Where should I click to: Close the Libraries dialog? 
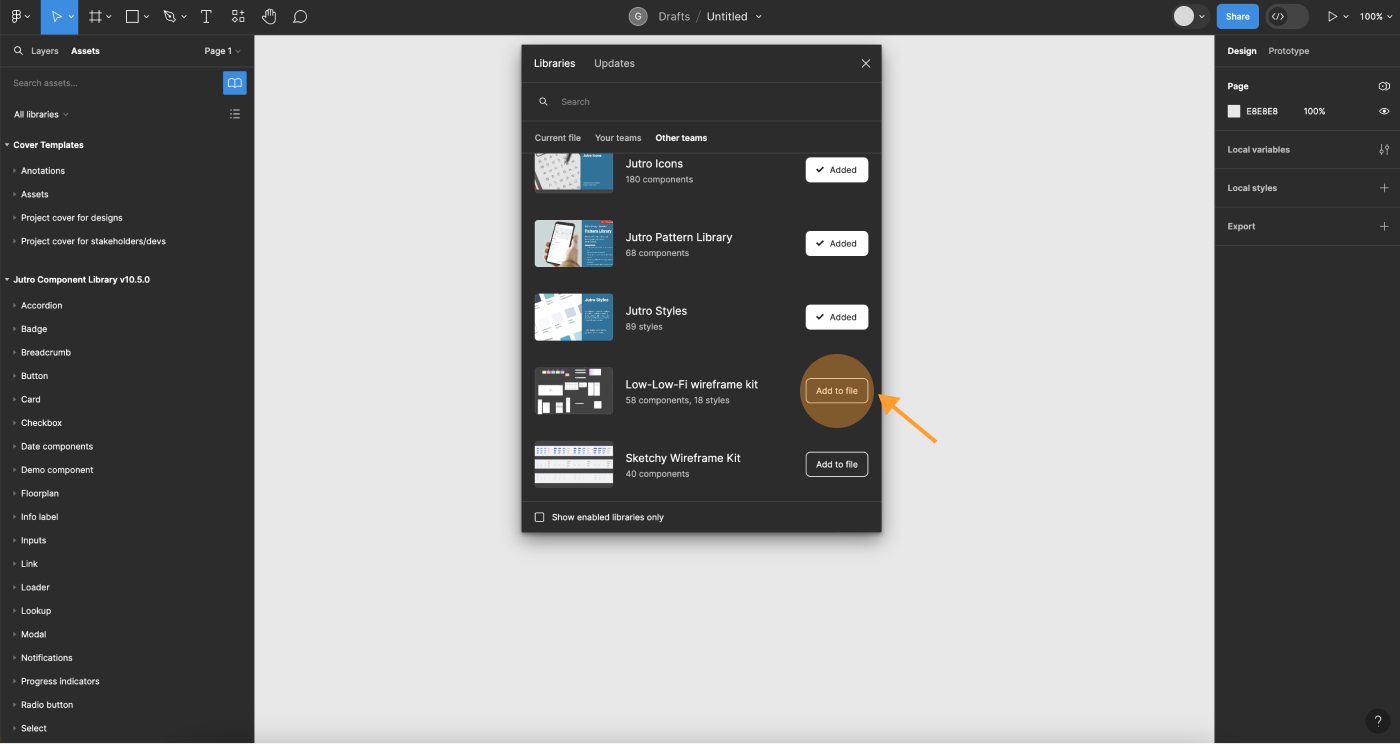tap(866, 63)
